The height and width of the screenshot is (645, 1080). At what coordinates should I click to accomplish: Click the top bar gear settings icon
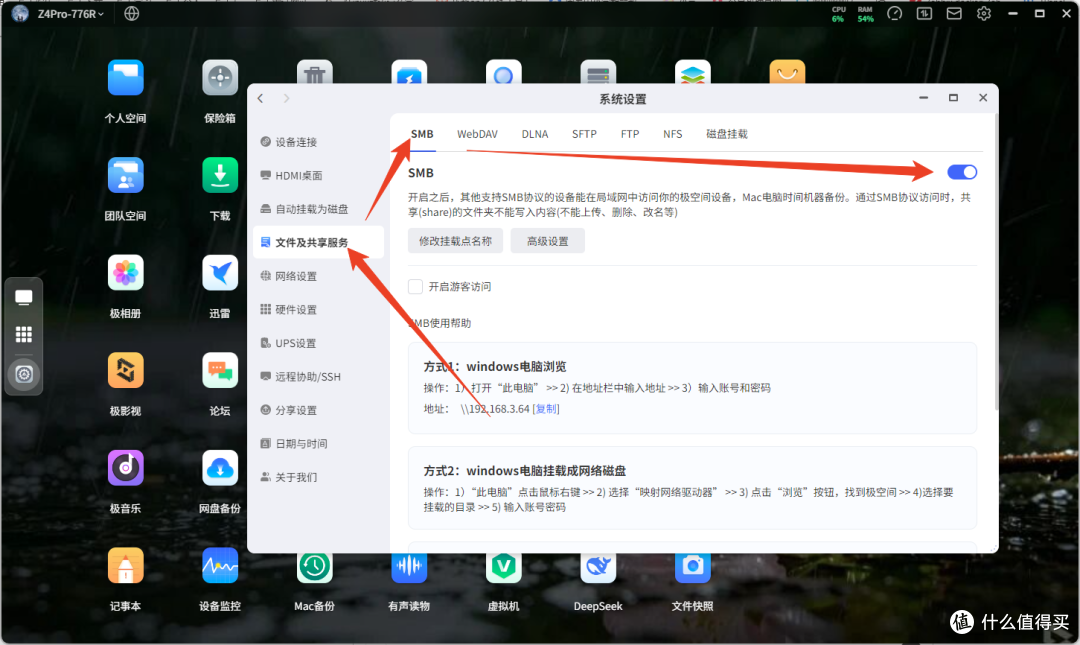click(984, 14)
